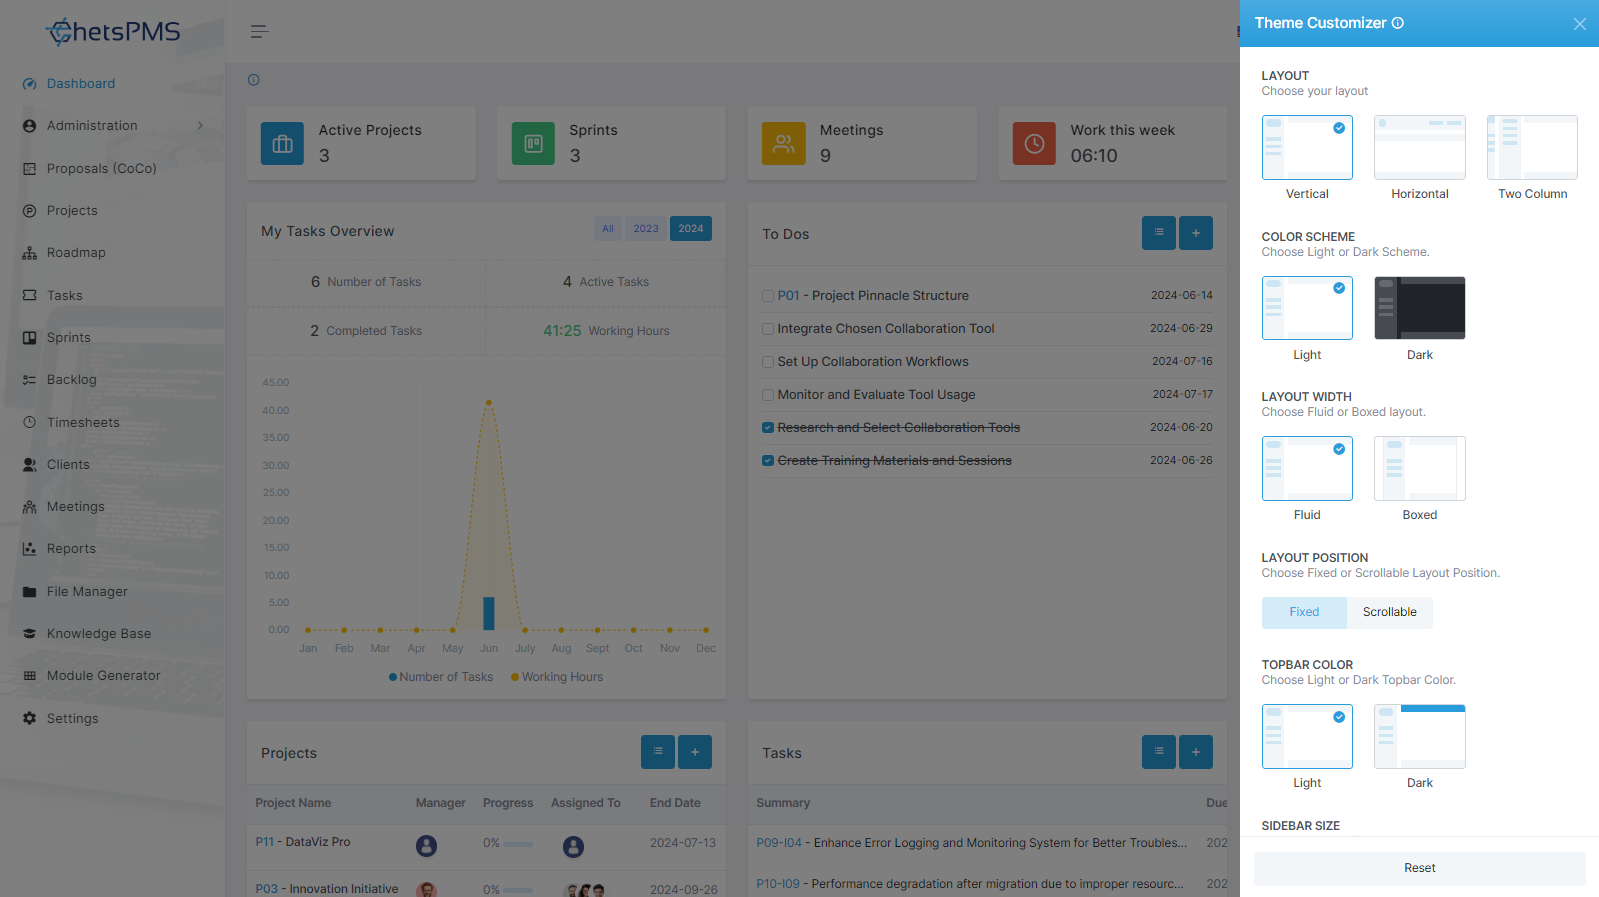Open Reports in the sidebar
Image resolution: width=1599 pixels, height=897 pixels.
pos(72,549)
